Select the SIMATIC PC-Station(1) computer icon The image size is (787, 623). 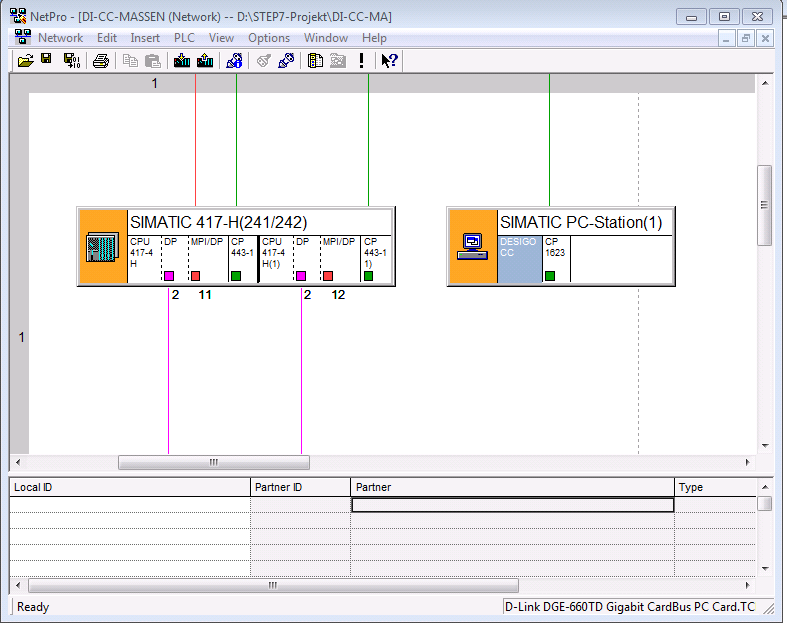pyautogui.click(x=472, y=247)
